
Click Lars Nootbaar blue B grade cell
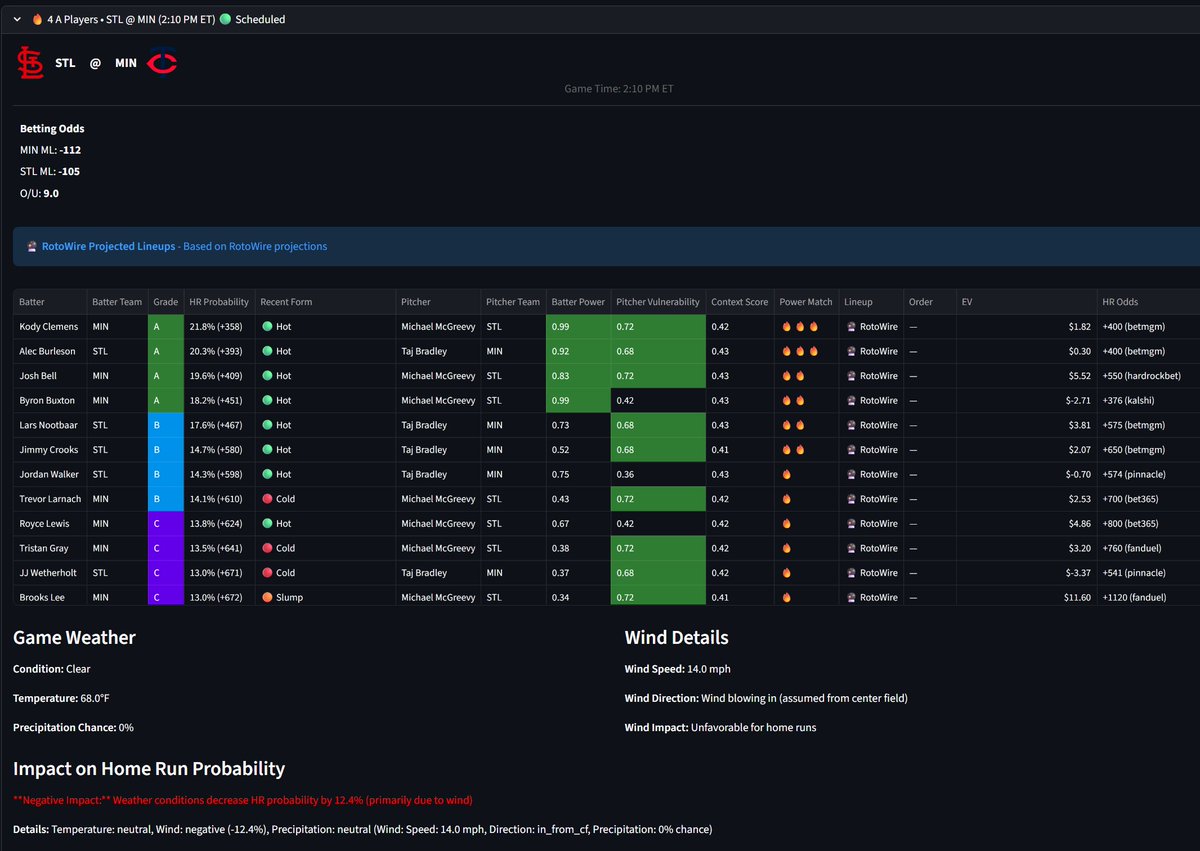pyautogui.click(x=166, y=425)
